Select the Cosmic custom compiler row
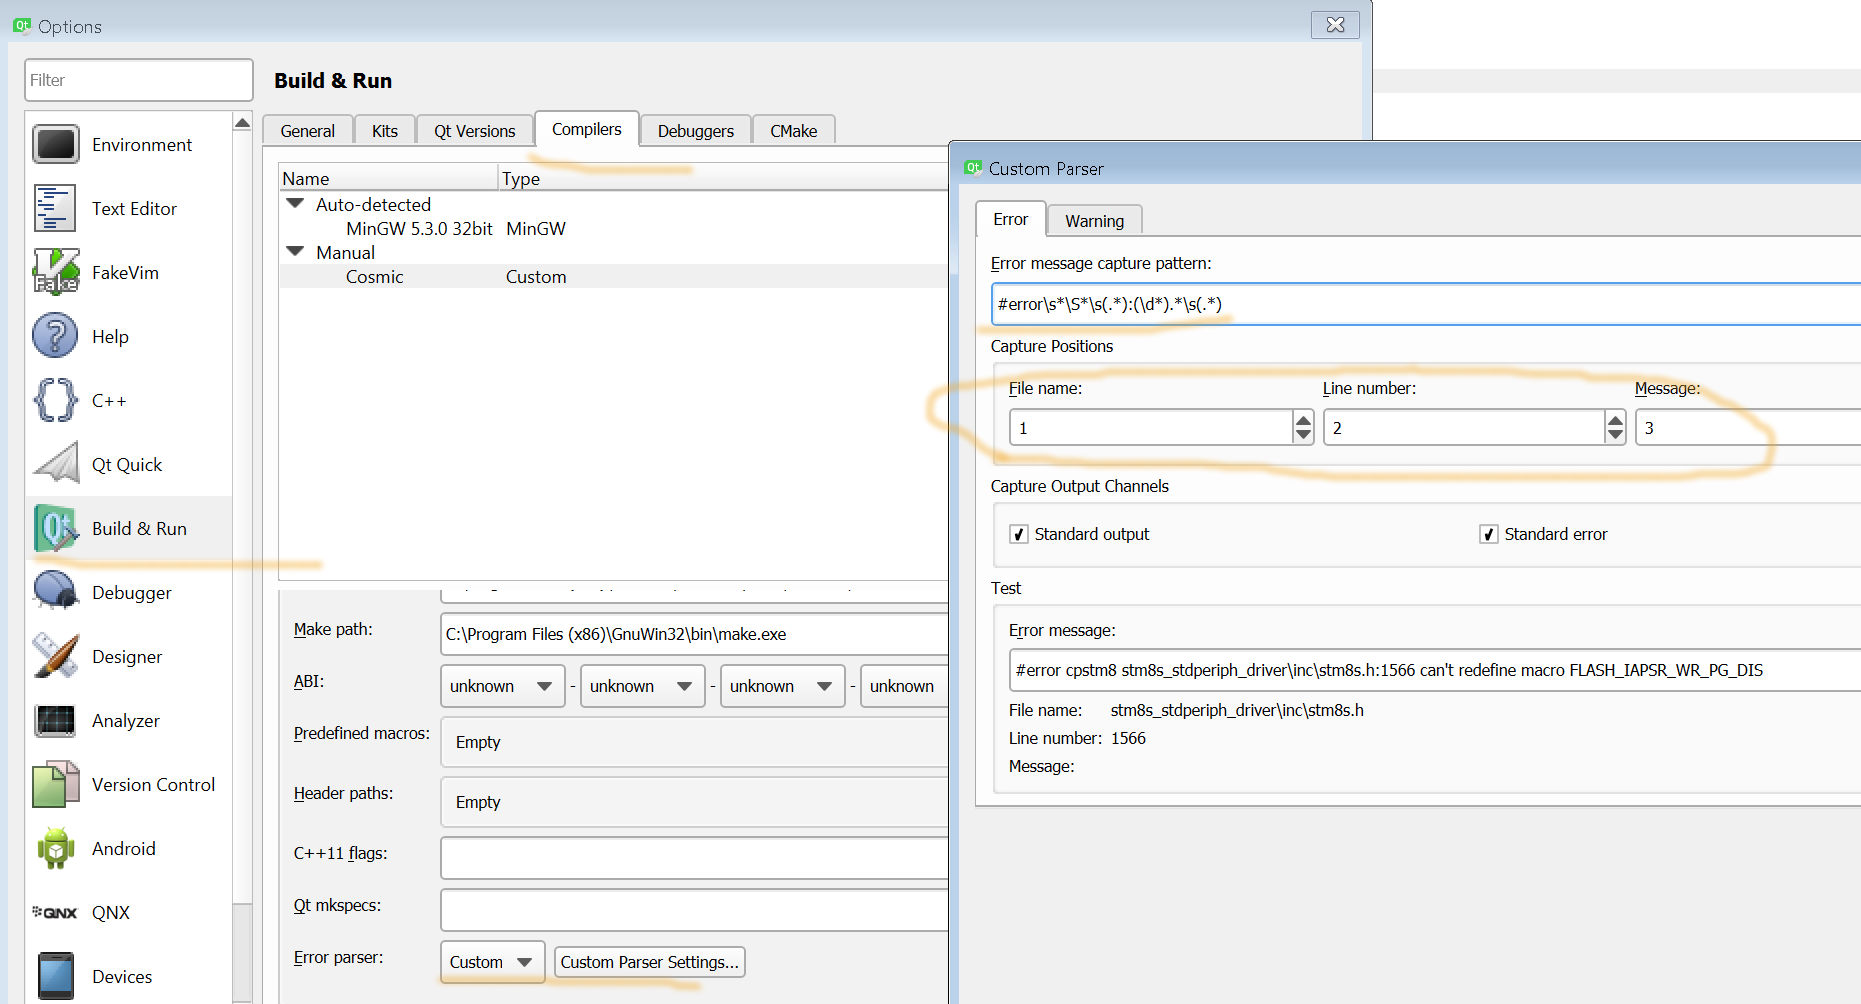Viewport: 1861px width, 1004px height. click(613, 276)
